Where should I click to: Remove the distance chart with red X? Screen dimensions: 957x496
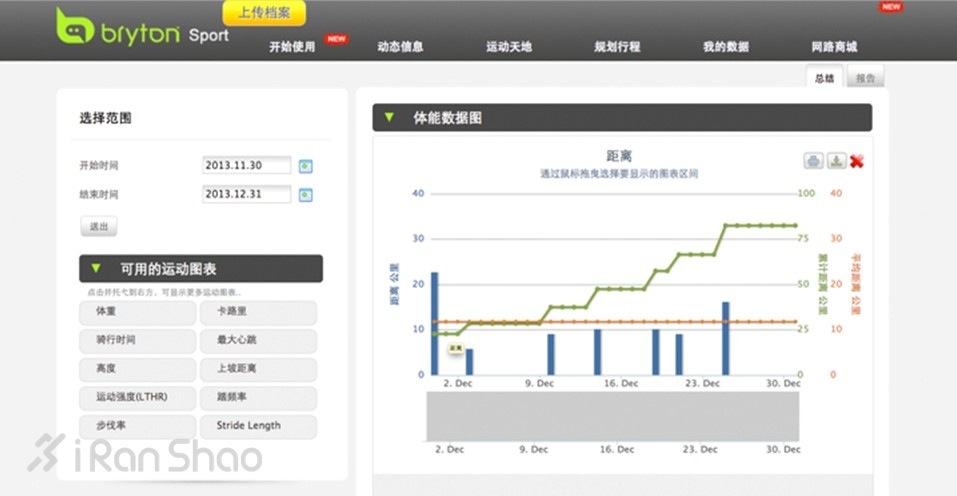tap(857, 162)
